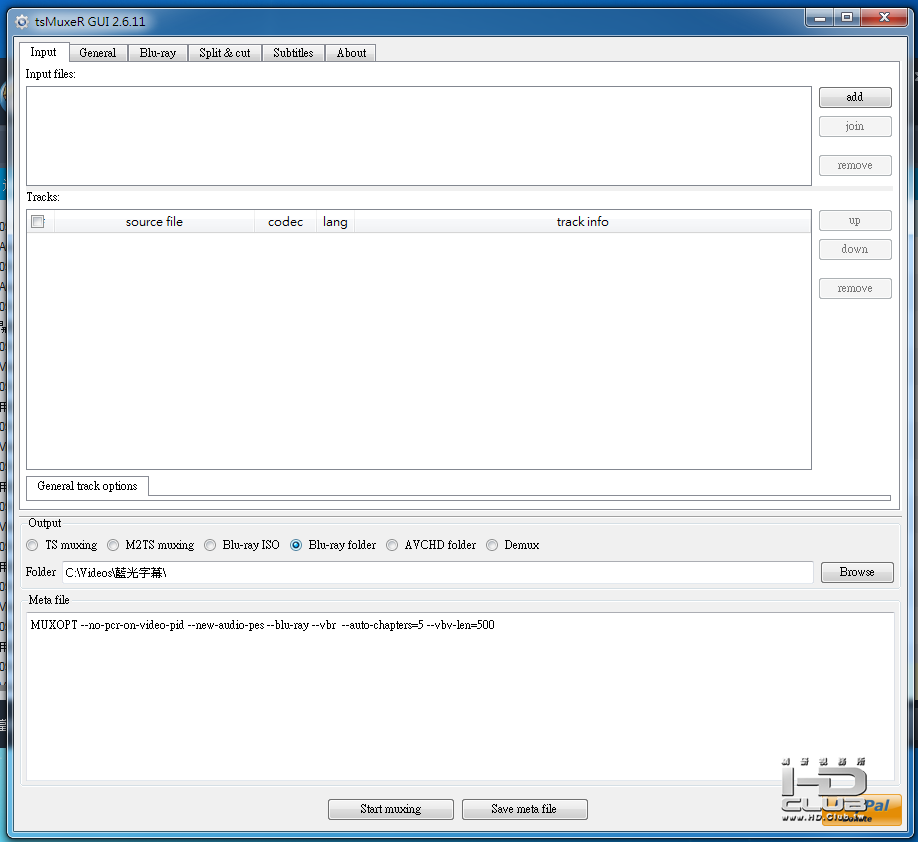Click the tsMuxeR gear icon in title bar
Viewport: 918px width, 842px height.
pos(22,22)
